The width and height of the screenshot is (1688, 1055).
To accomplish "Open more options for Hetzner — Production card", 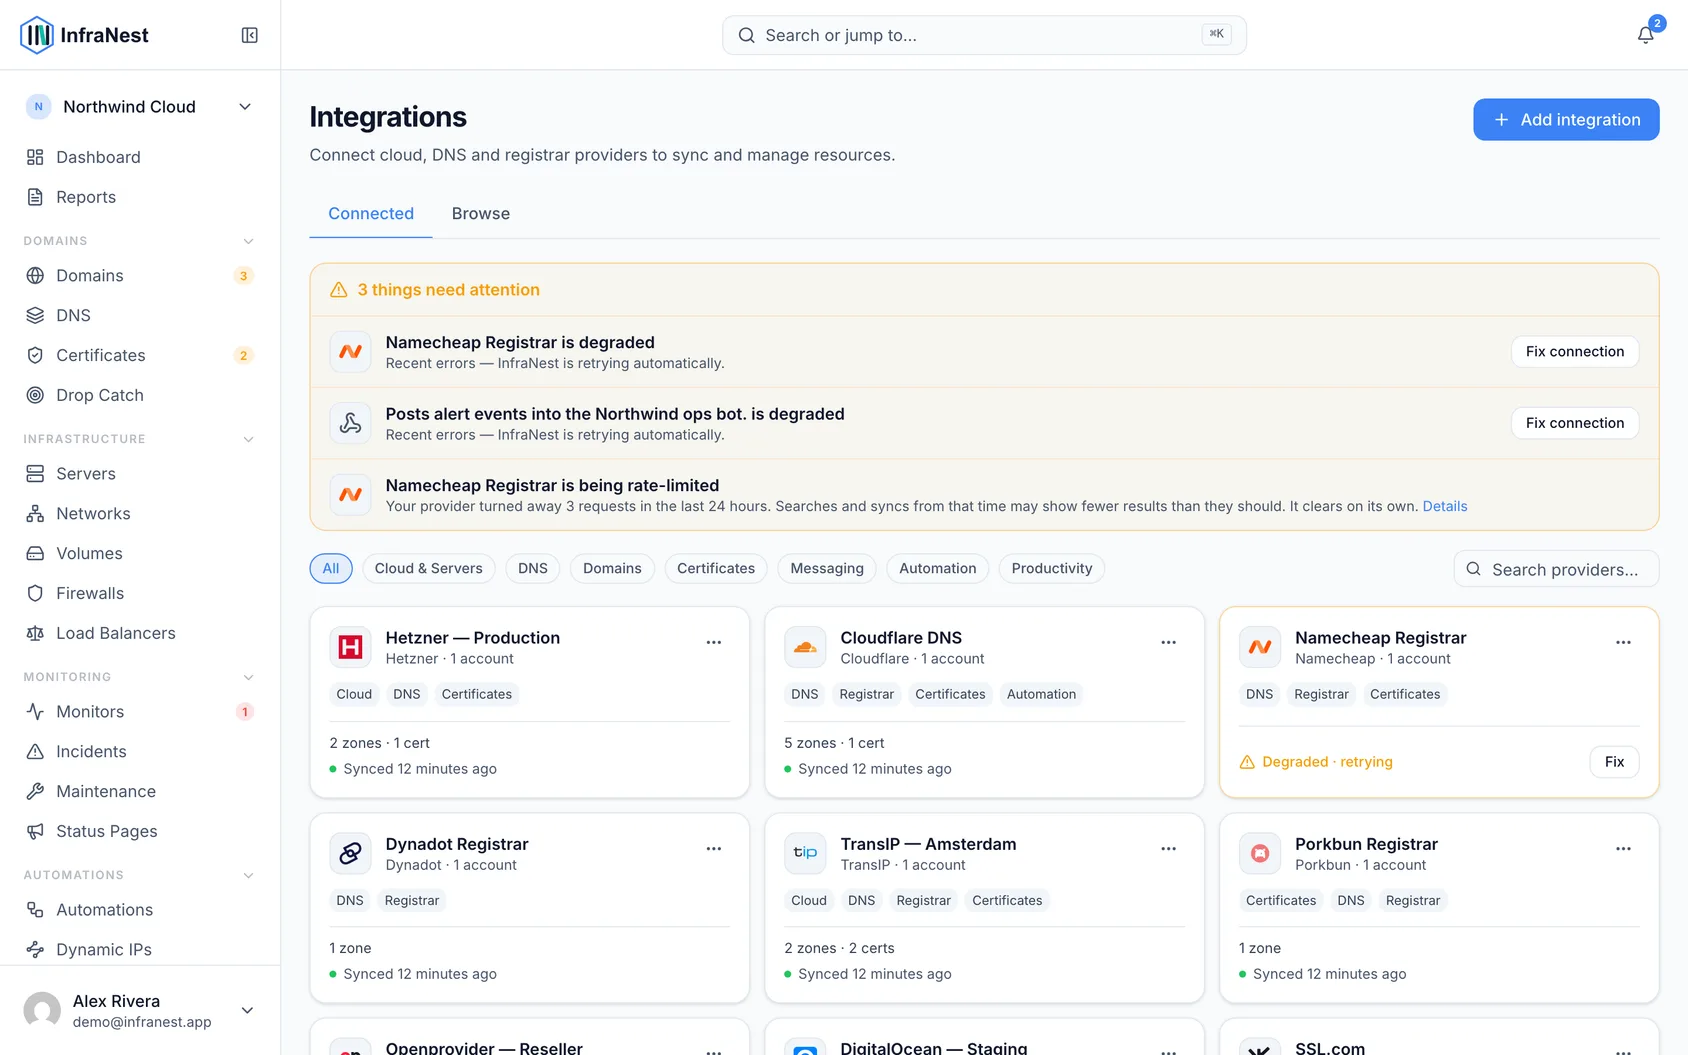I will (714, 642).
